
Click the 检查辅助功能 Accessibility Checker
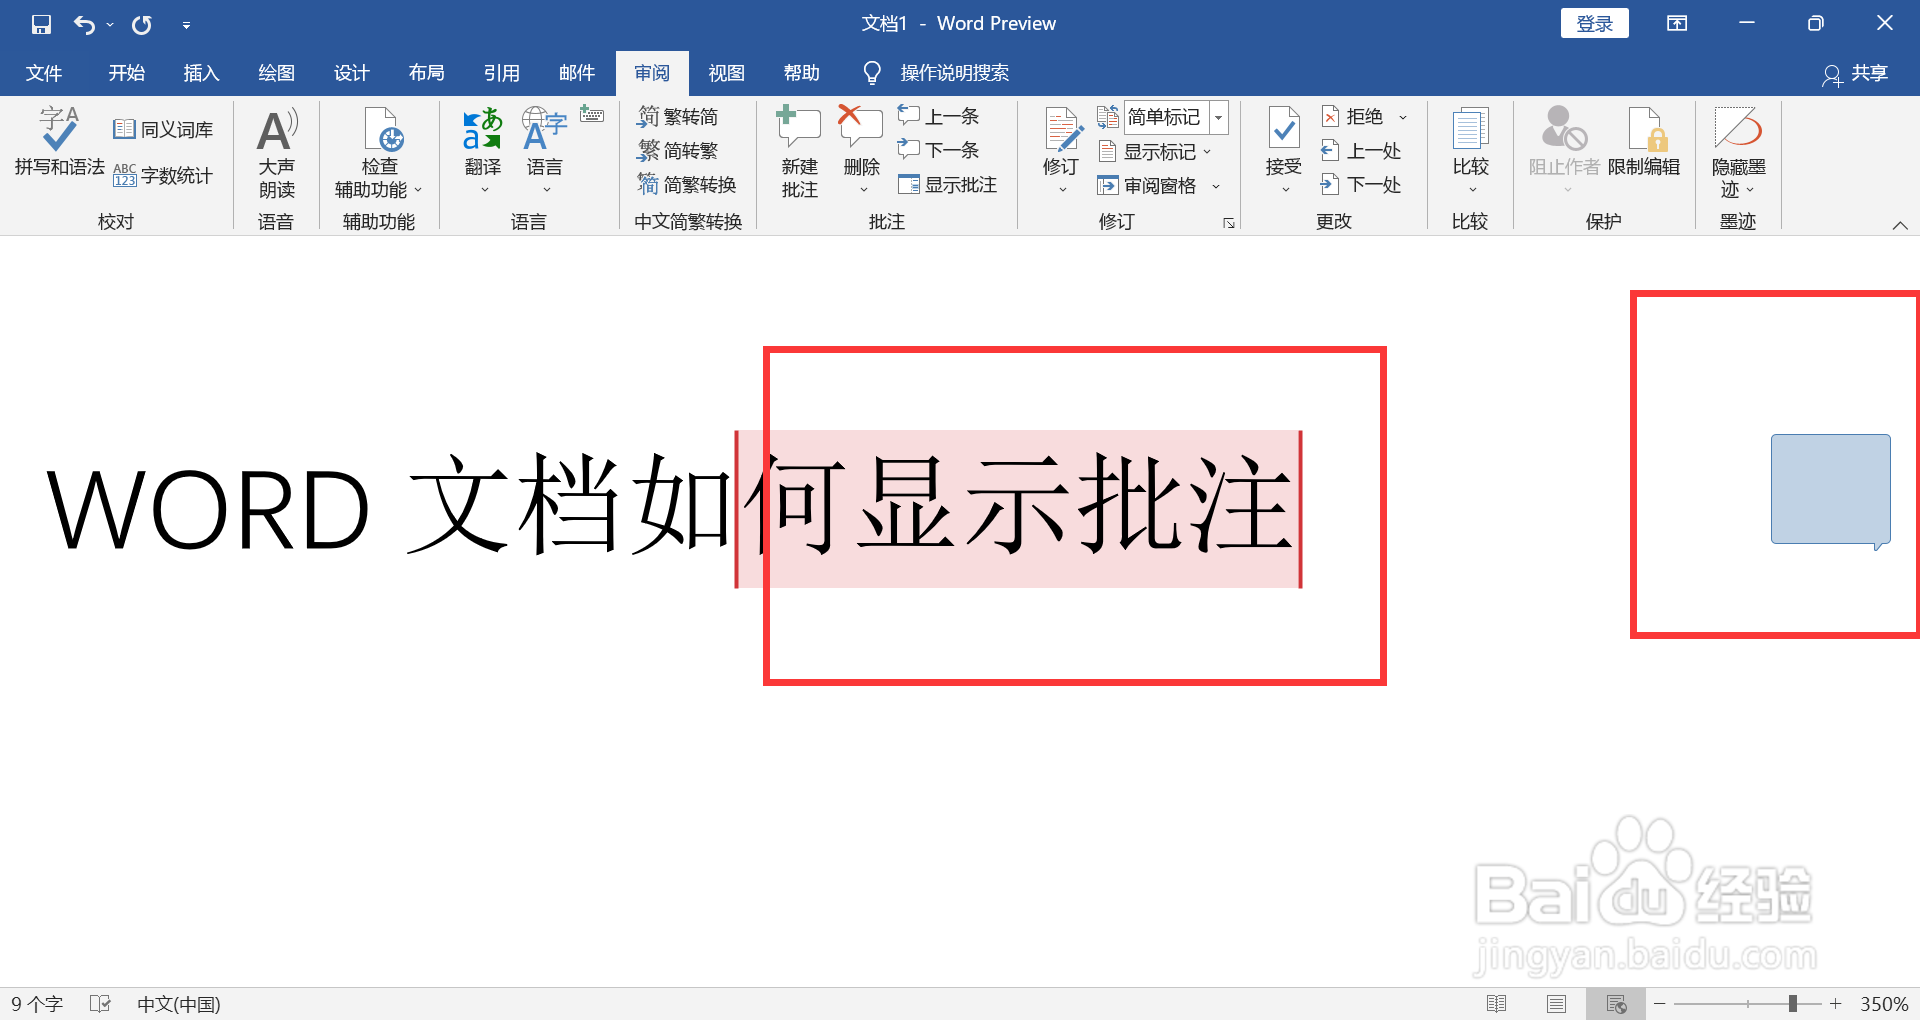click(378, 150)
